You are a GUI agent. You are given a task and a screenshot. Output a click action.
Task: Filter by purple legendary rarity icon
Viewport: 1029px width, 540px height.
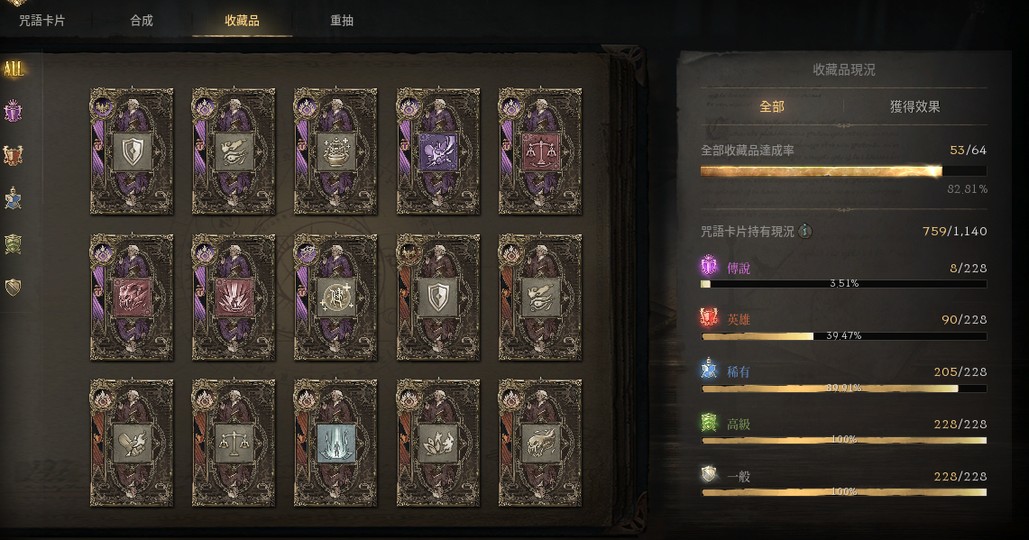click(13, 112)
